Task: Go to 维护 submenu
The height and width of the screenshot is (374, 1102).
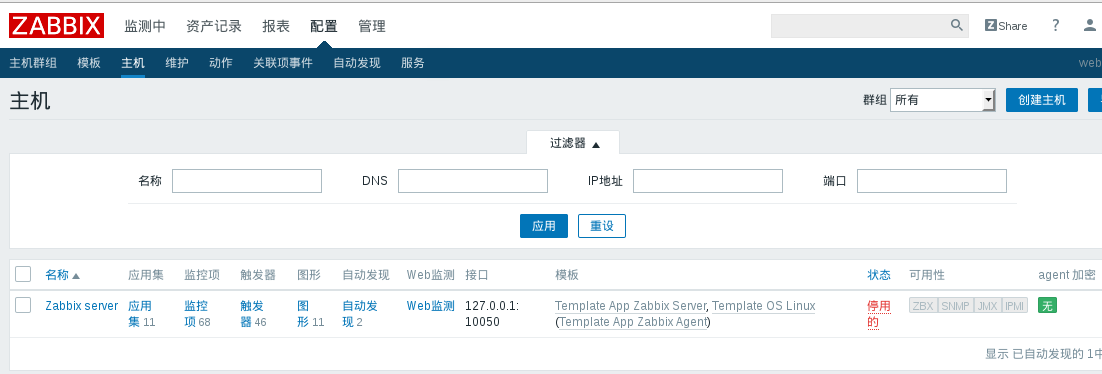Action: coord(177,63)
